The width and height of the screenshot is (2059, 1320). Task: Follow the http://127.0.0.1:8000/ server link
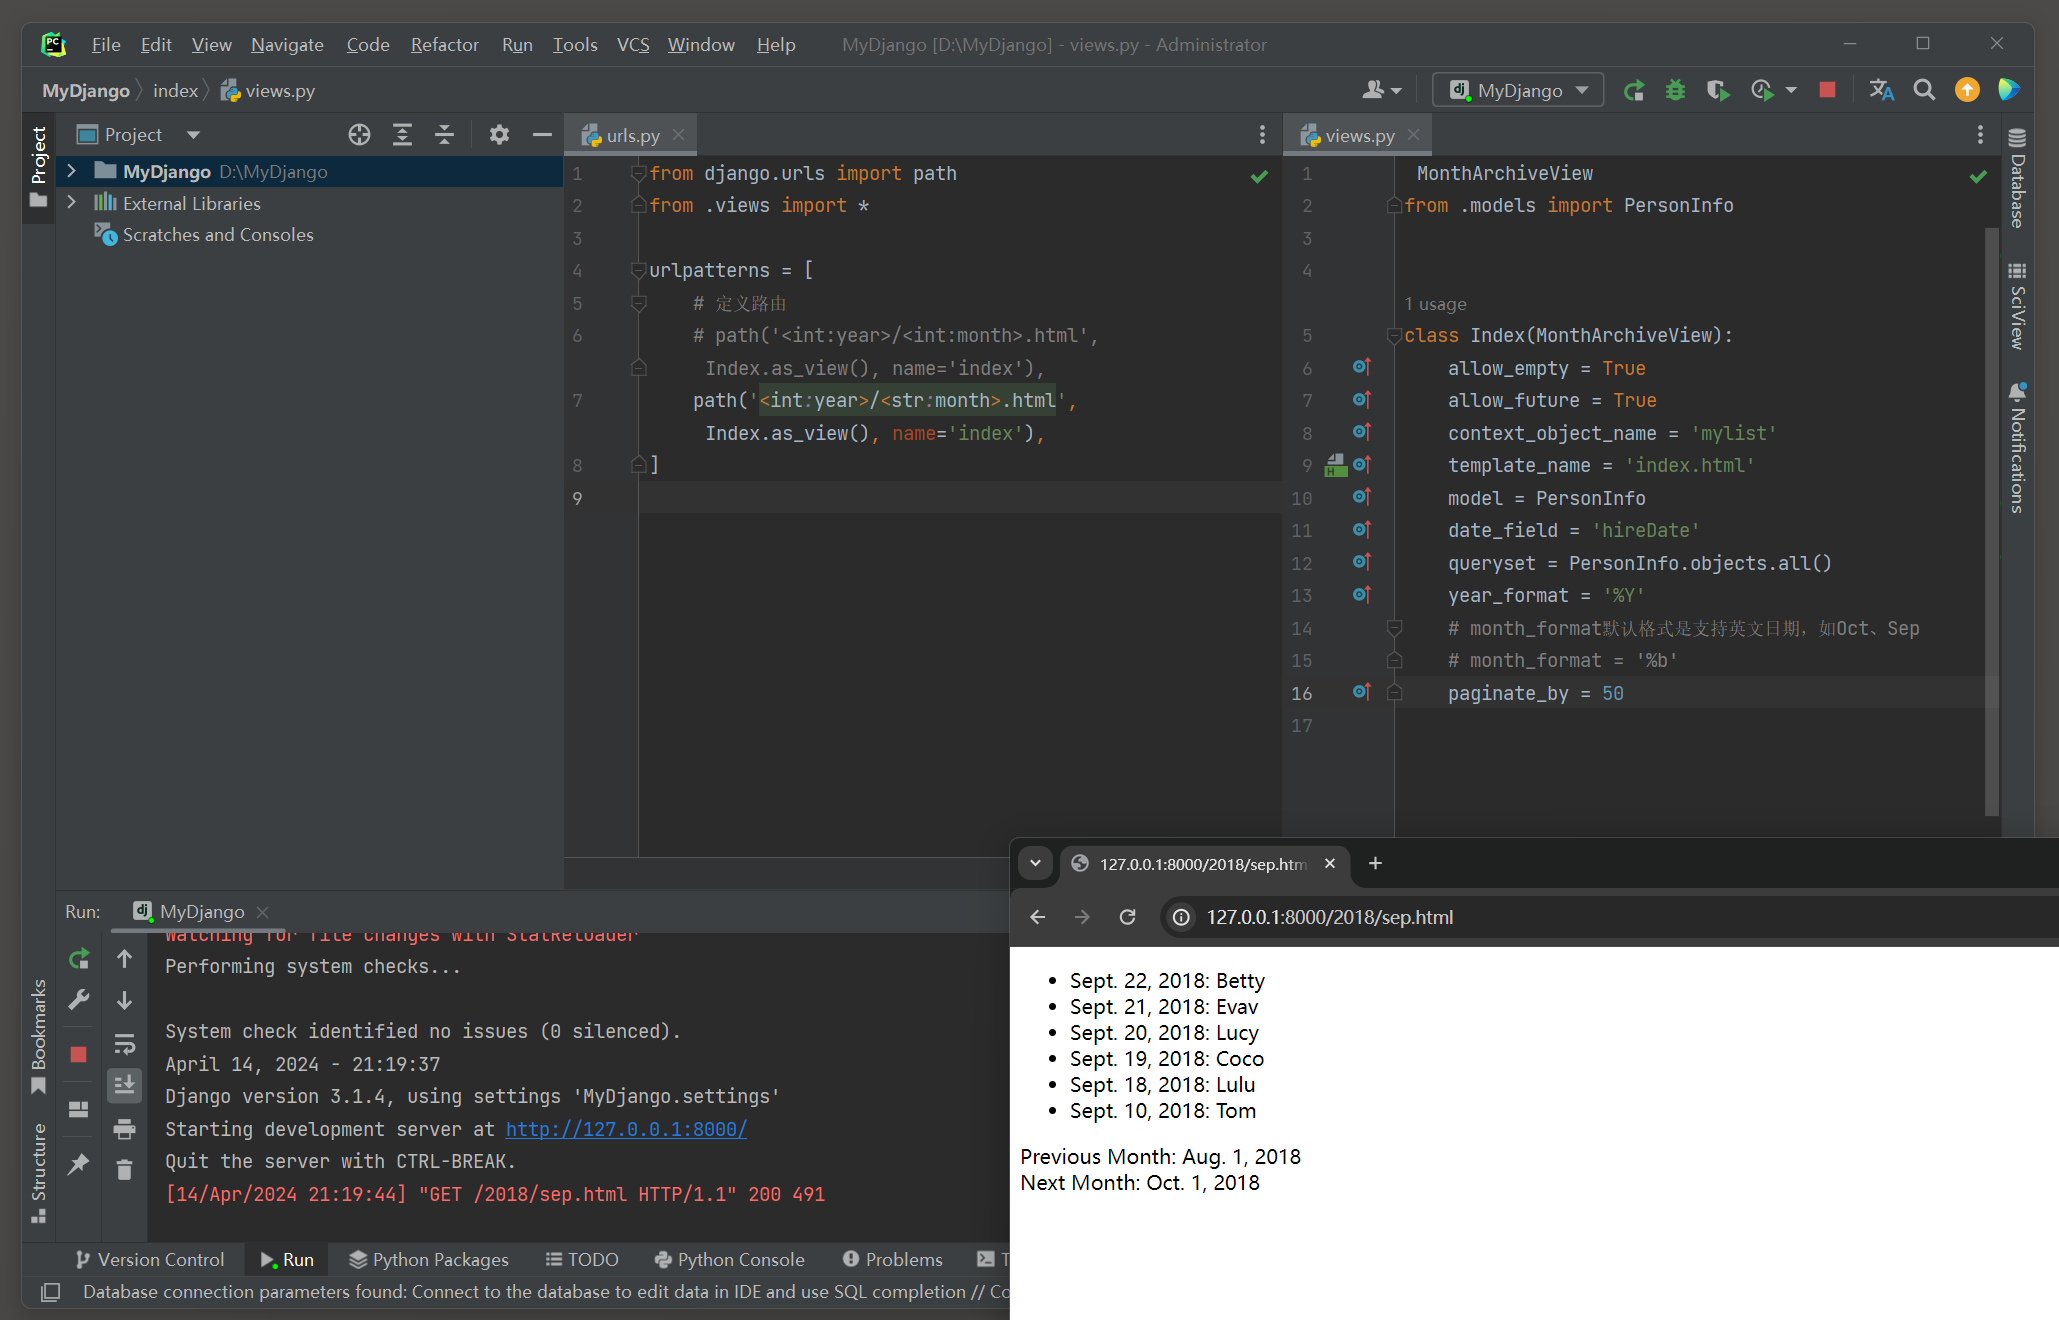[x=626, y=1129]
